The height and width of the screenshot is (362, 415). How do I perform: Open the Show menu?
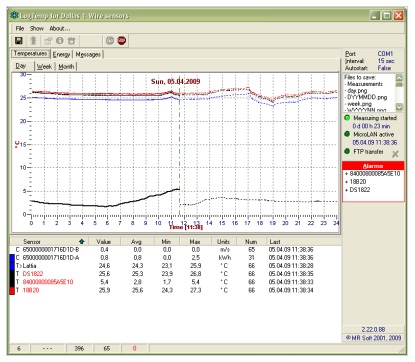coord(37,29)
